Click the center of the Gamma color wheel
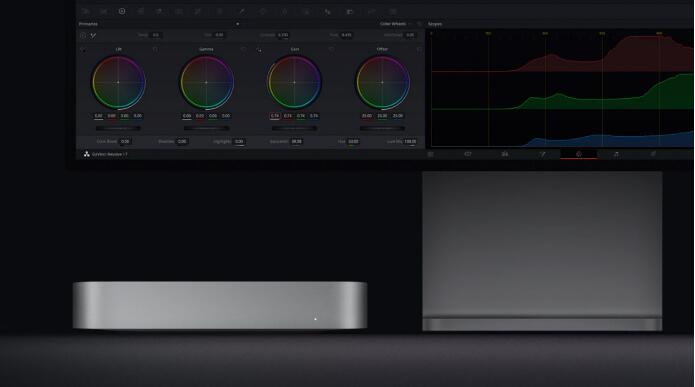The width and height of the screenshot is (695, 387). click(x=206, y=82)
